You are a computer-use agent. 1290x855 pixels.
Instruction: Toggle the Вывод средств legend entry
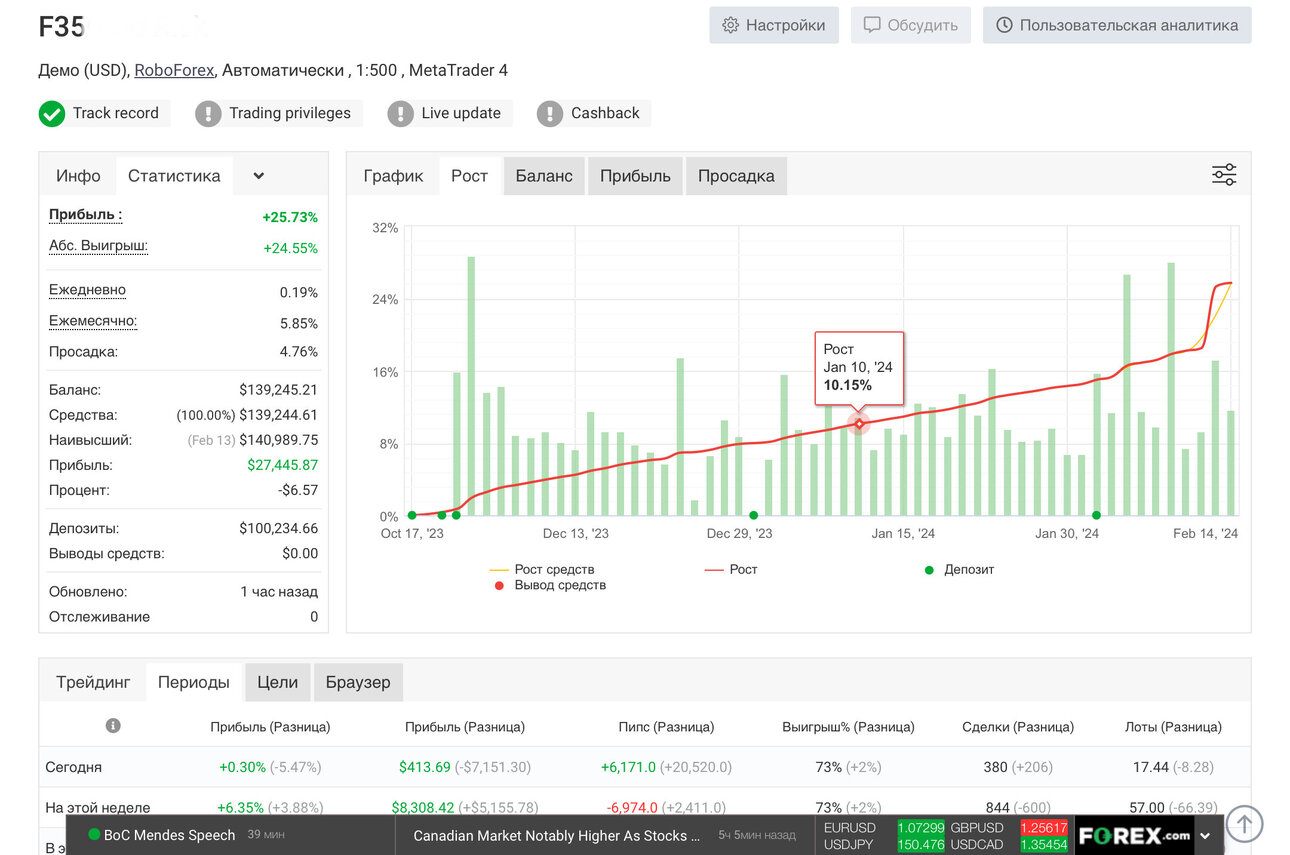[549, 585]
